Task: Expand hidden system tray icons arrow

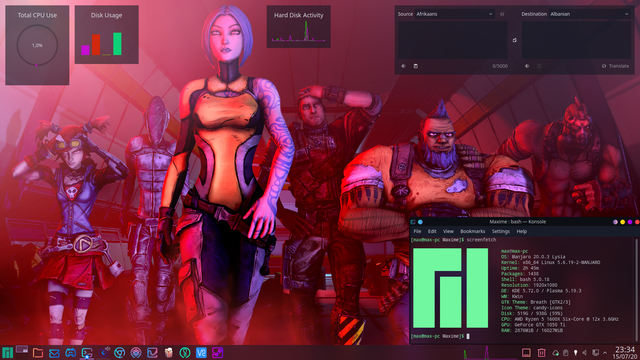Action: [605, 353]
